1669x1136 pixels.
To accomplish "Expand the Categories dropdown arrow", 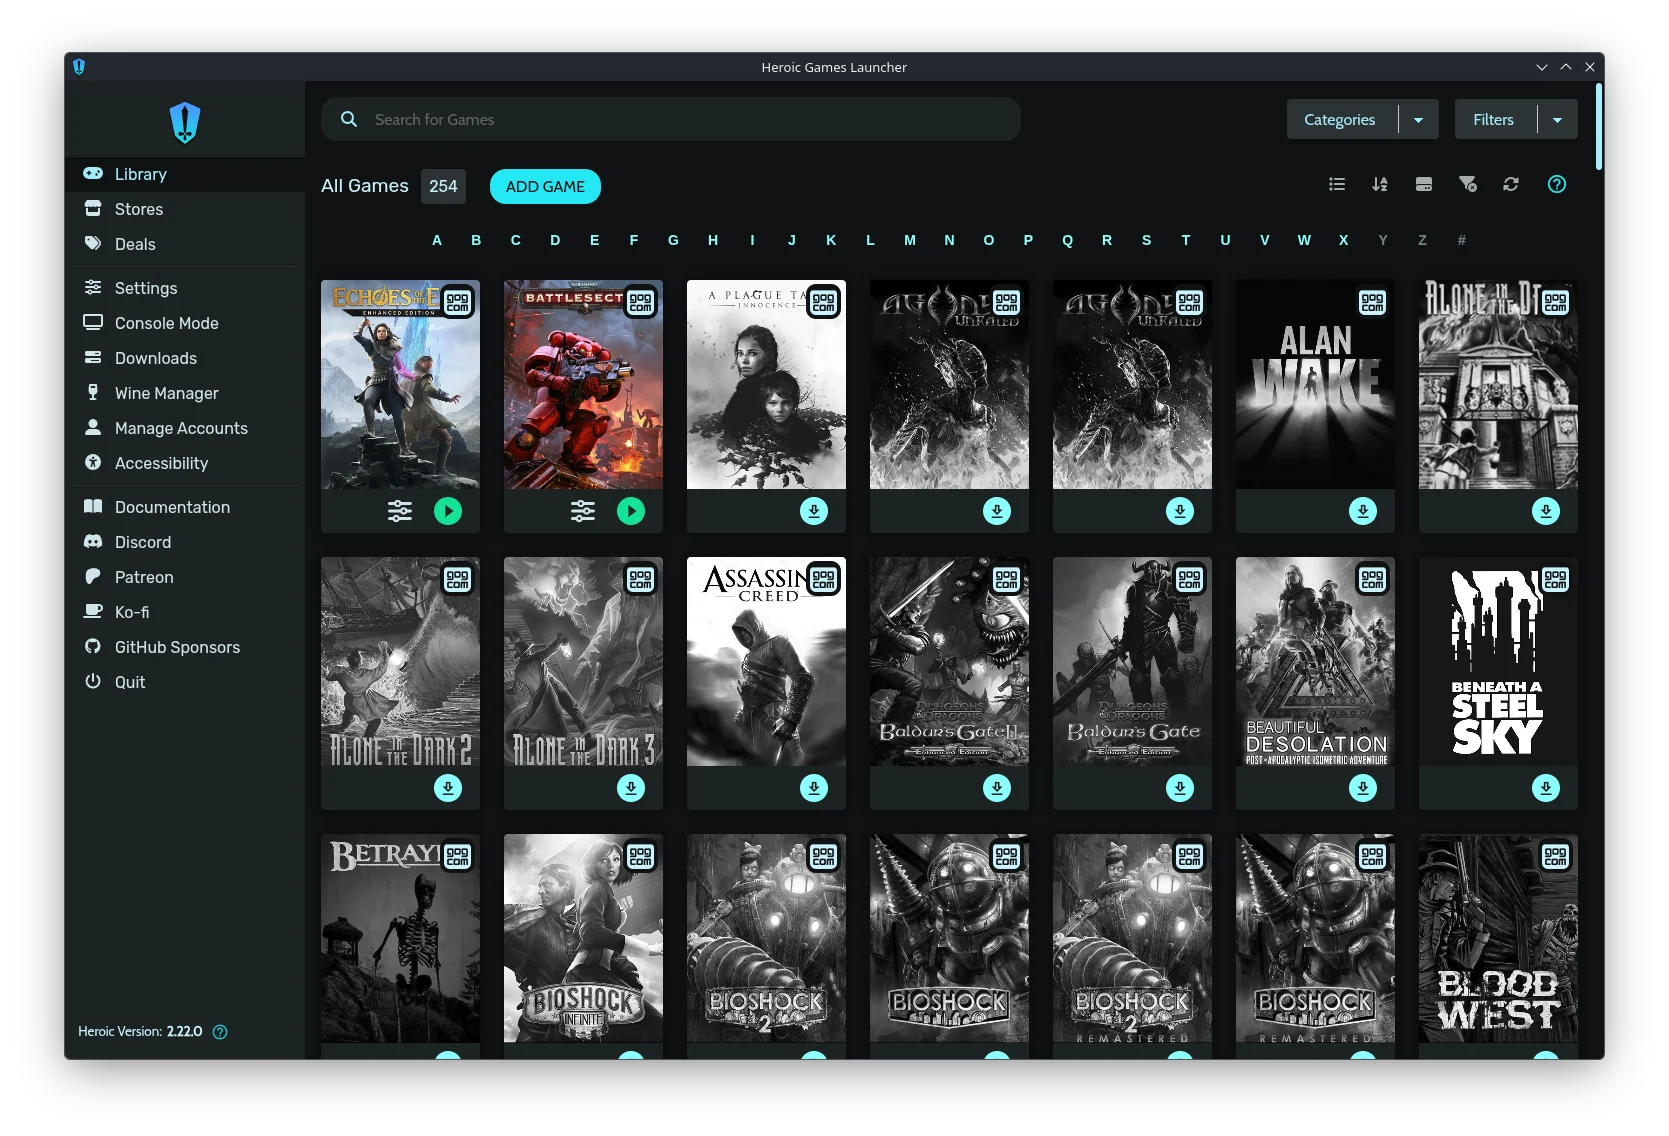I will (1418, 119).
